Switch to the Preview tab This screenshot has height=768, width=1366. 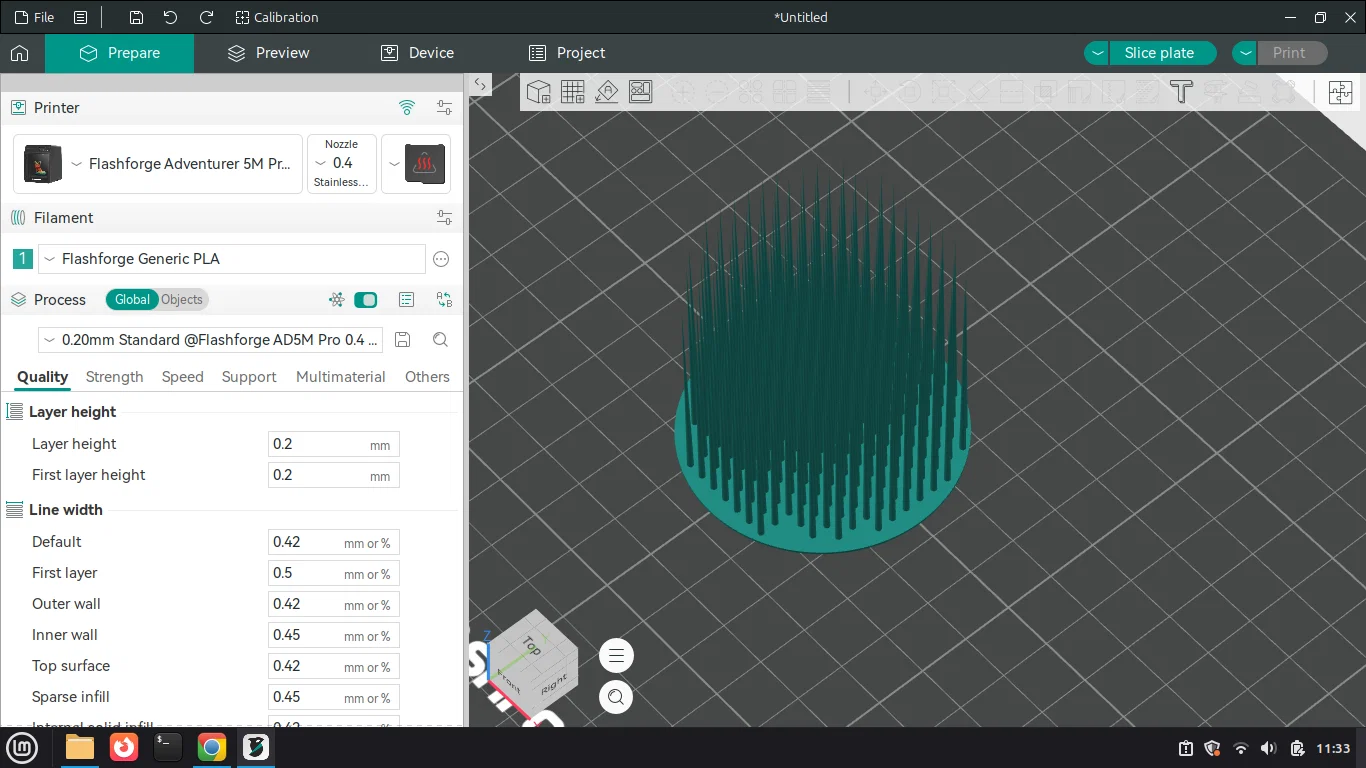(x=268, y=53)
